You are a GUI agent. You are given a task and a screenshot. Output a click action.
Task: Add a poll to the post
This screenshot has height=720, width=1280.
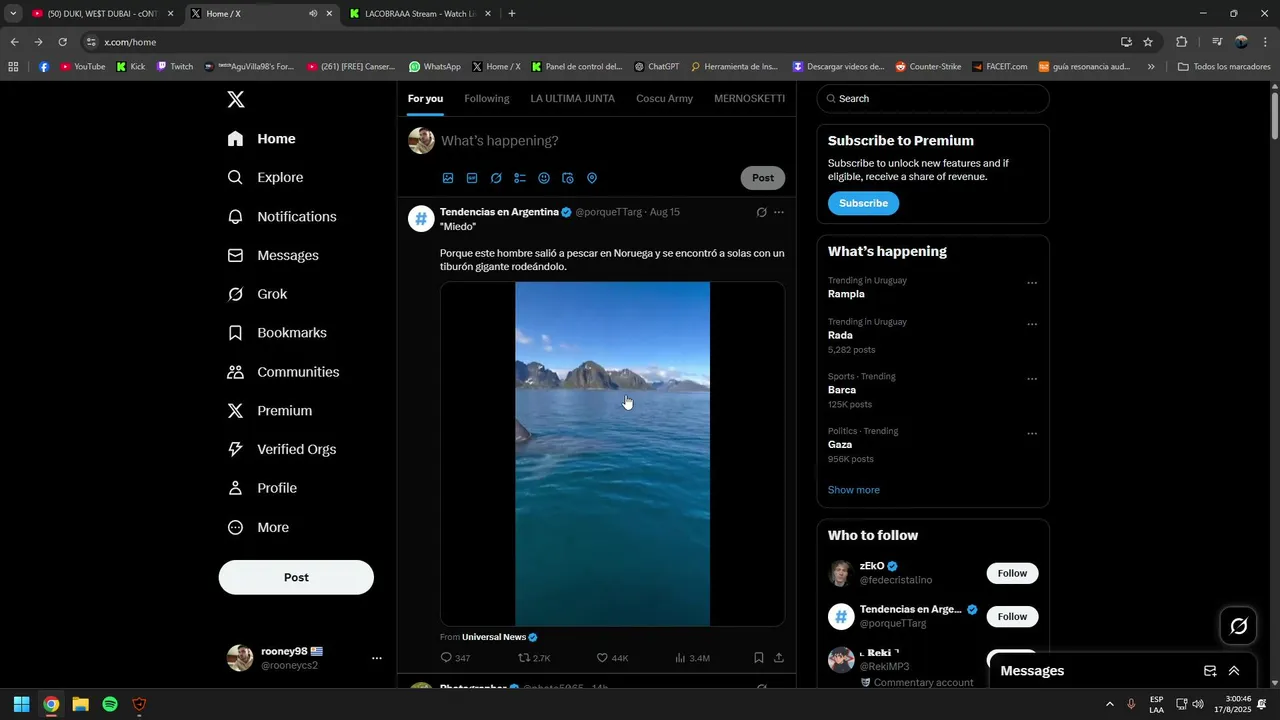tap(520, 178)
